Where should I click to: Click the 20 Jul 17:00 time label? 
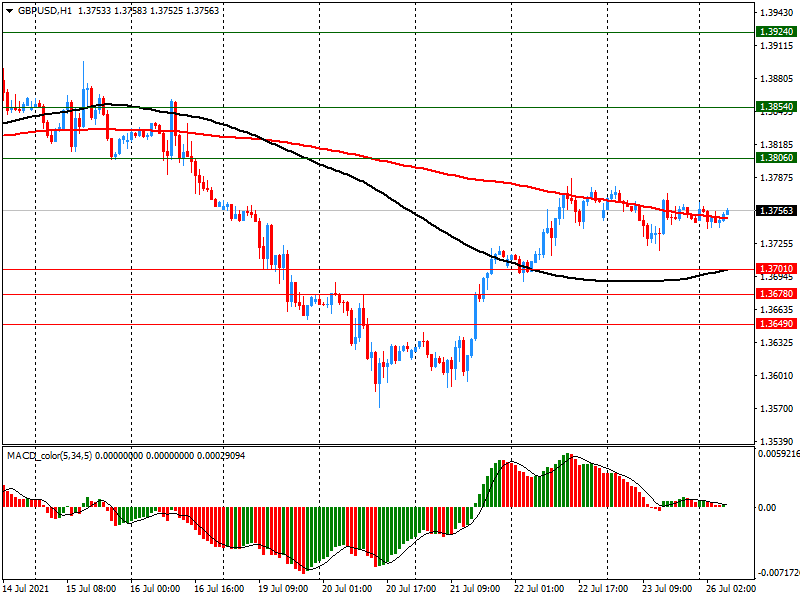[x=411, y=589]
